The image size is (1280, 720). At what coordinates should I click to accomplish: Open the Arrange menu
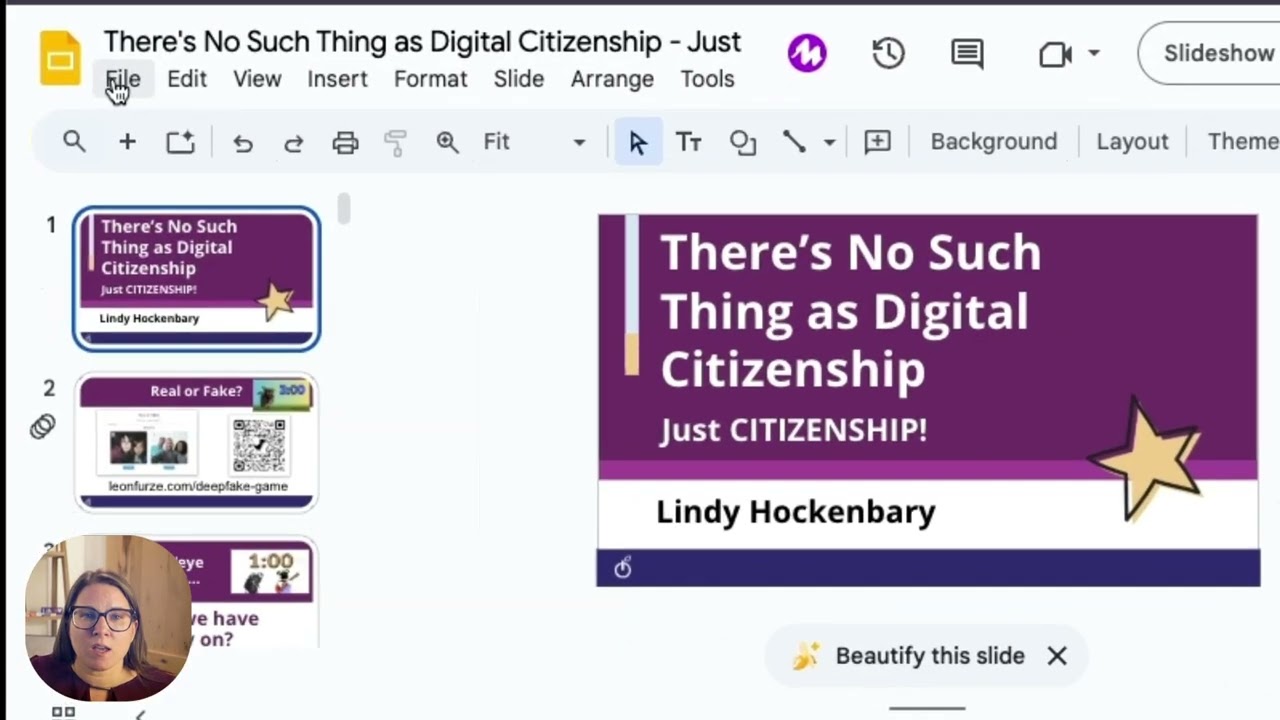coord(612,79)
